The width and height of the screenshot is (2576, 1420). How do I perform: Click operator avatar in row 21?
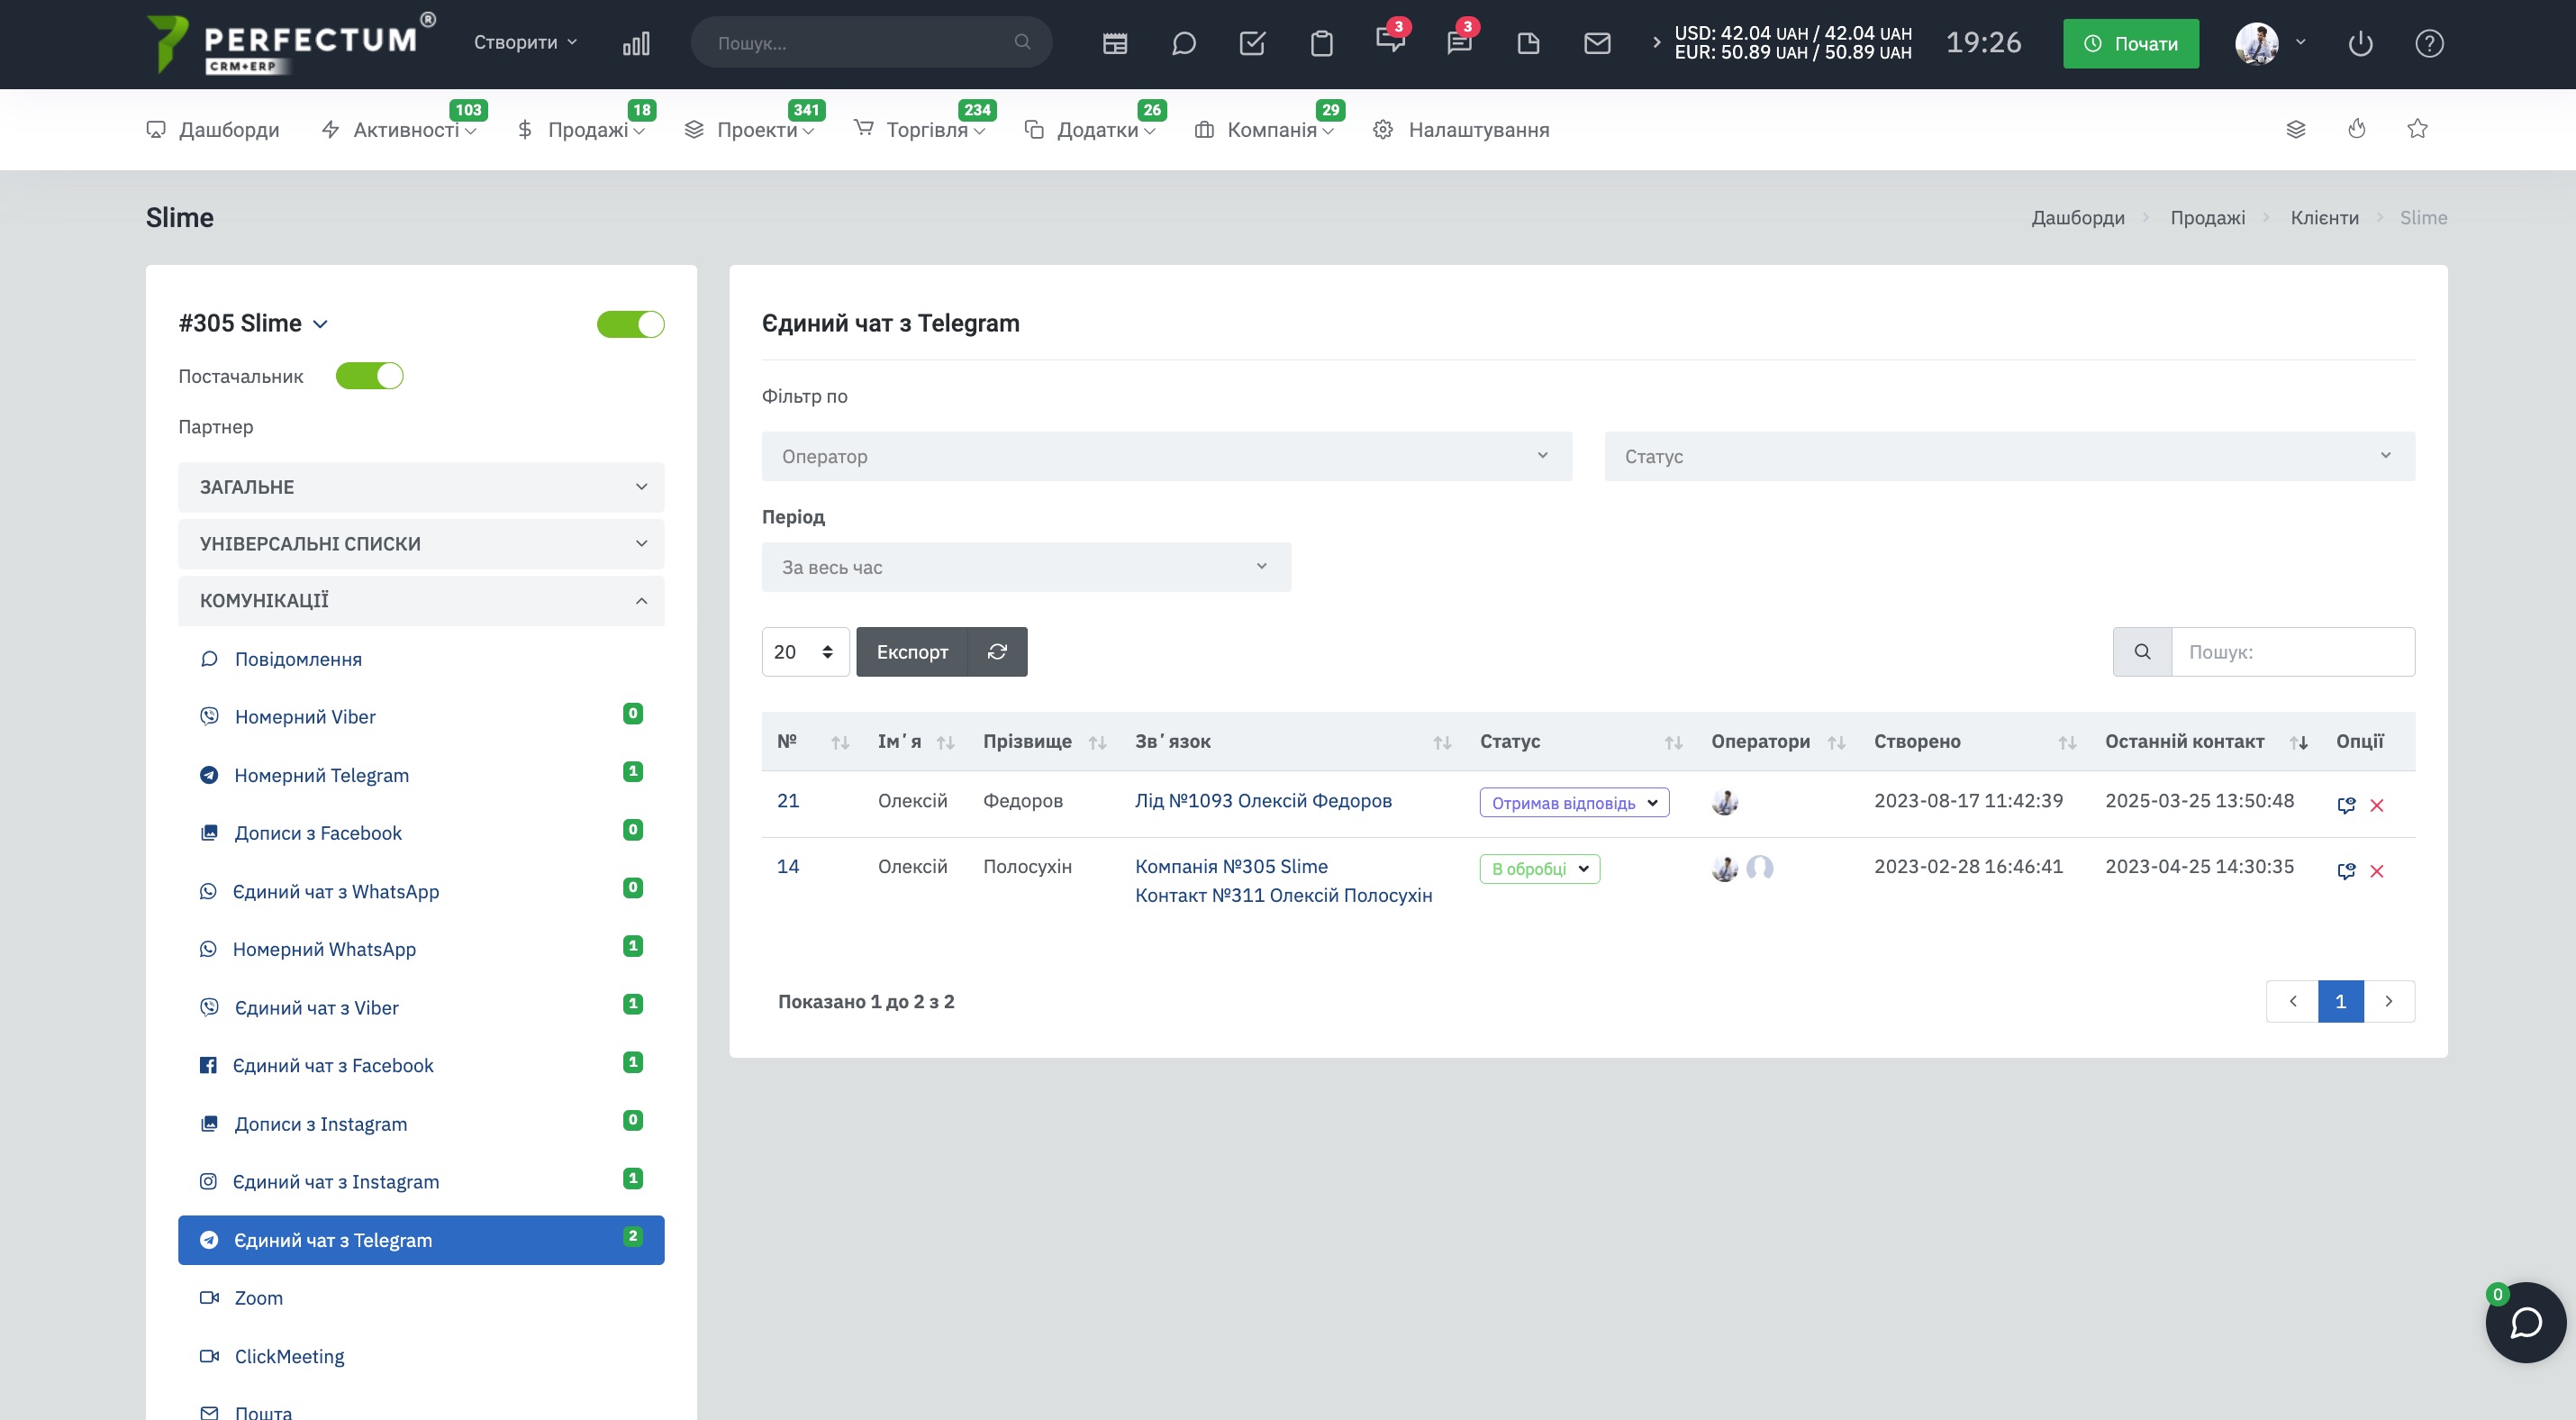click(x=1725, y=802)
